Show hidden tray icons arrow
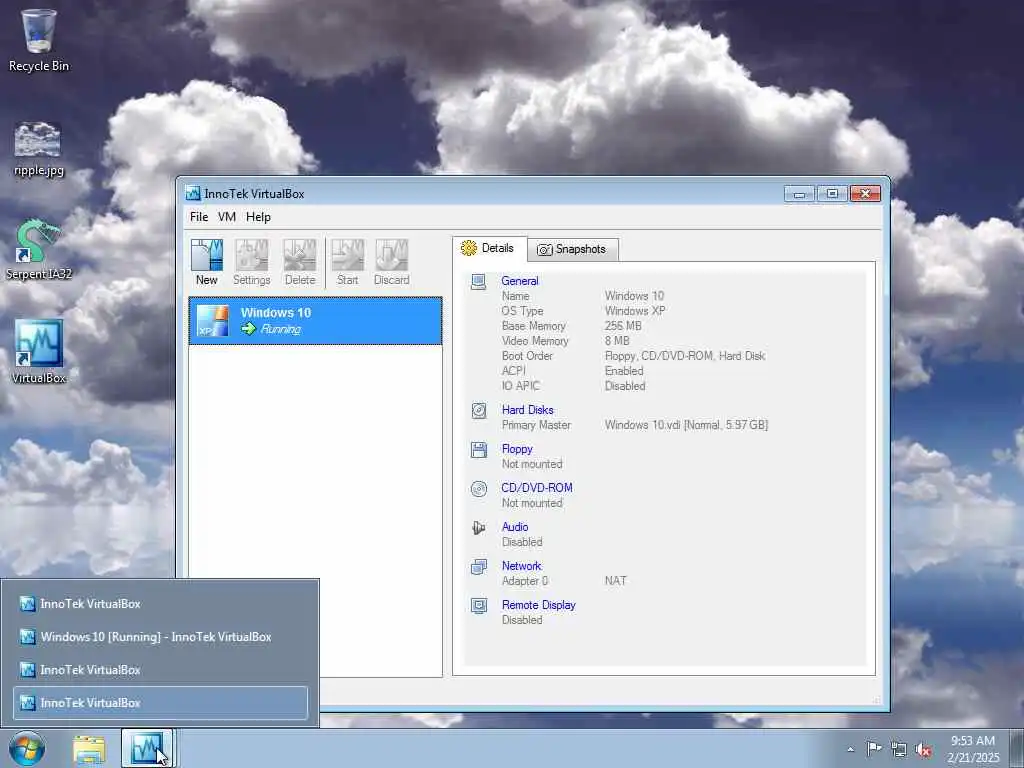Image resolution: width=1024 pixels, height=768 pixels. [850, 750]
